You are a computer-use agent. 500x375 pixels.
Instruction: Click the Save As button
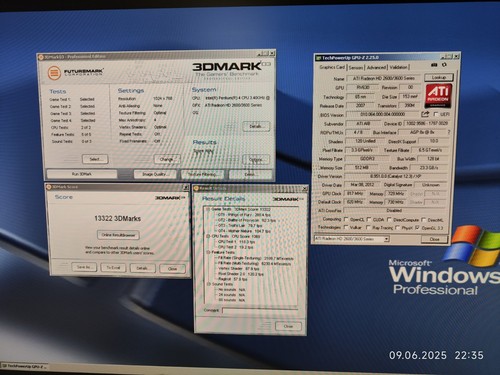(84, 267)
